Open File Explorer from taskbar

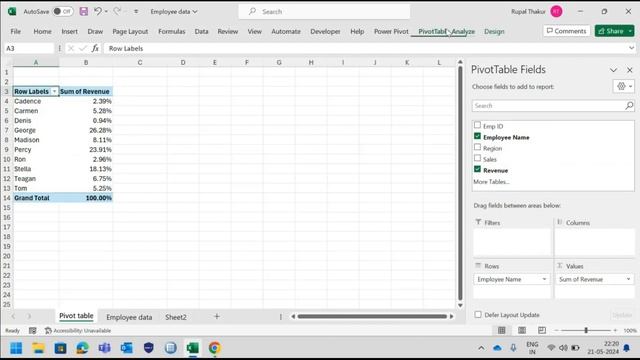point(38,348)
